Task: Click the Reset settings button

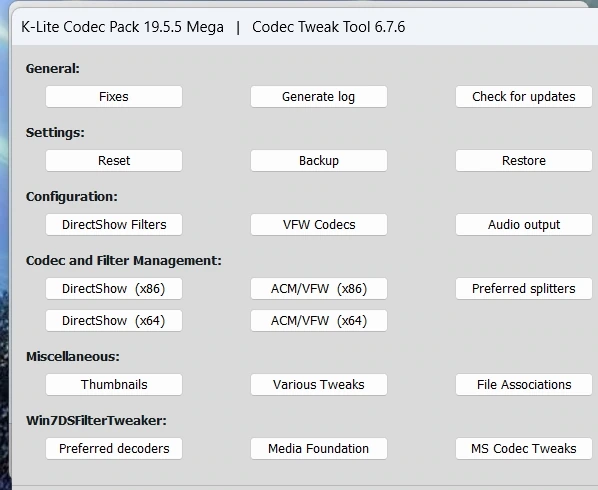Action: pos(114,161)
